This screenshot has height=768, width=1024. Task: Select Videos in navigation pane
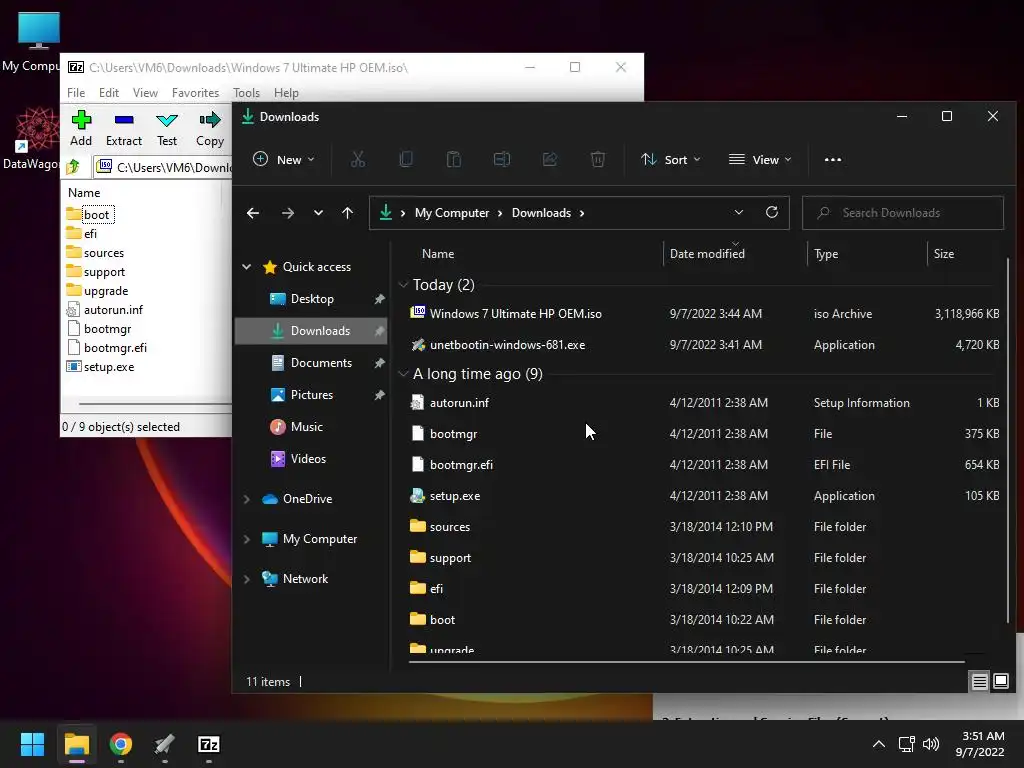311,459
